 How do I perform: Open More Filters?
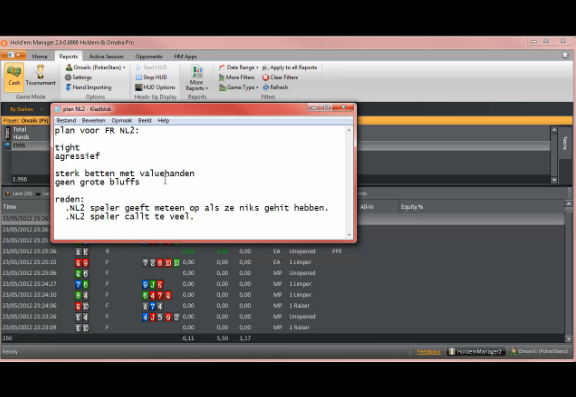click(237, 77)
